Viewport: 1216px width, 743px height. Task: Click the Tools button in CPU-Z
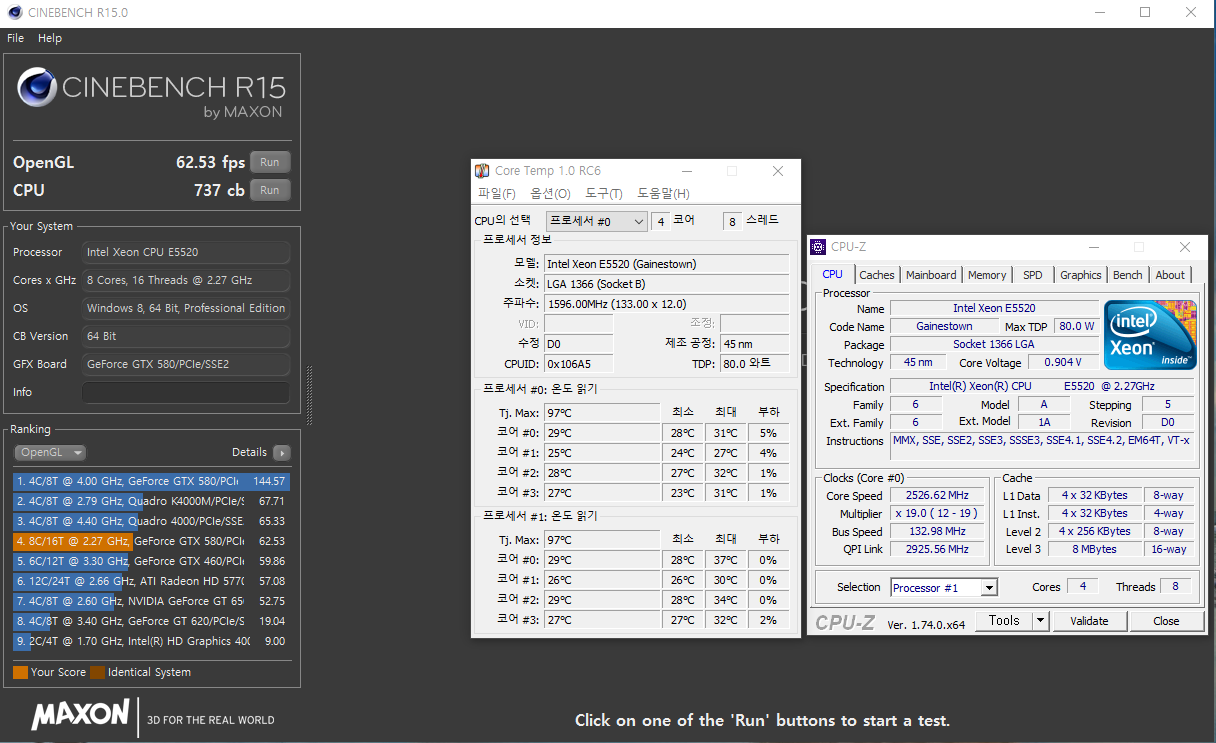[x=1004, y=620]
